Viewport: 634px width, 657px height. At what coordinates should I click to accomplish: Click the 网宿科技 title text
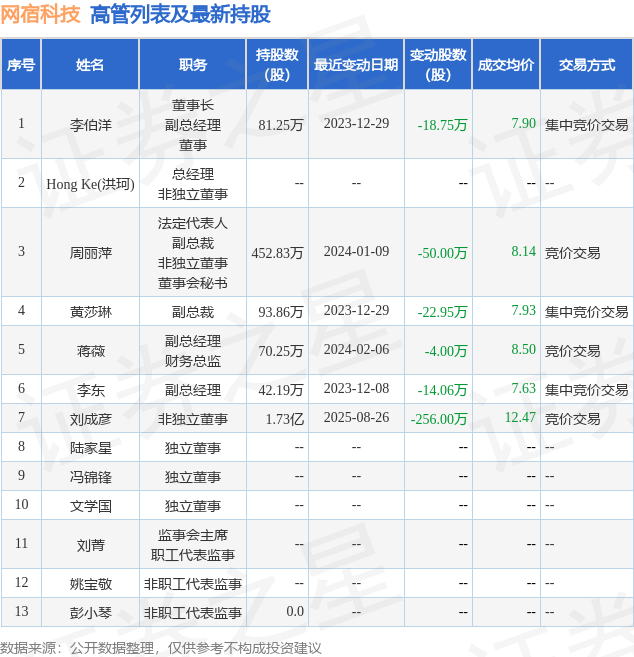pos(40,14)
